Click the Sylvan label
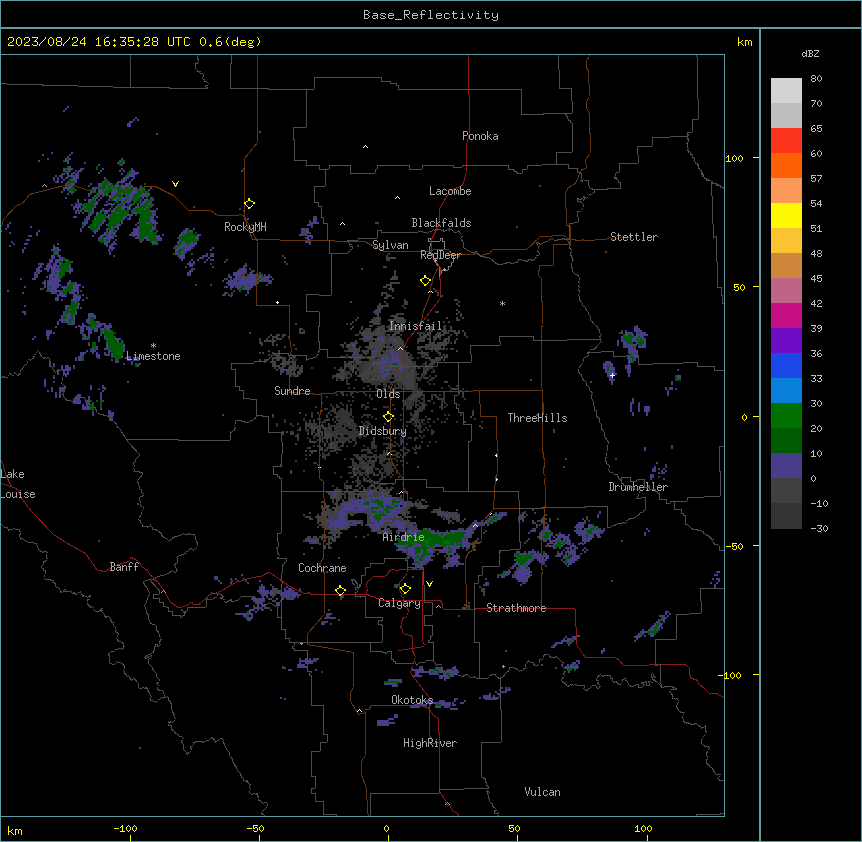Image resolution: width=862 pixels, height=842 pixels. click(390, 245)
